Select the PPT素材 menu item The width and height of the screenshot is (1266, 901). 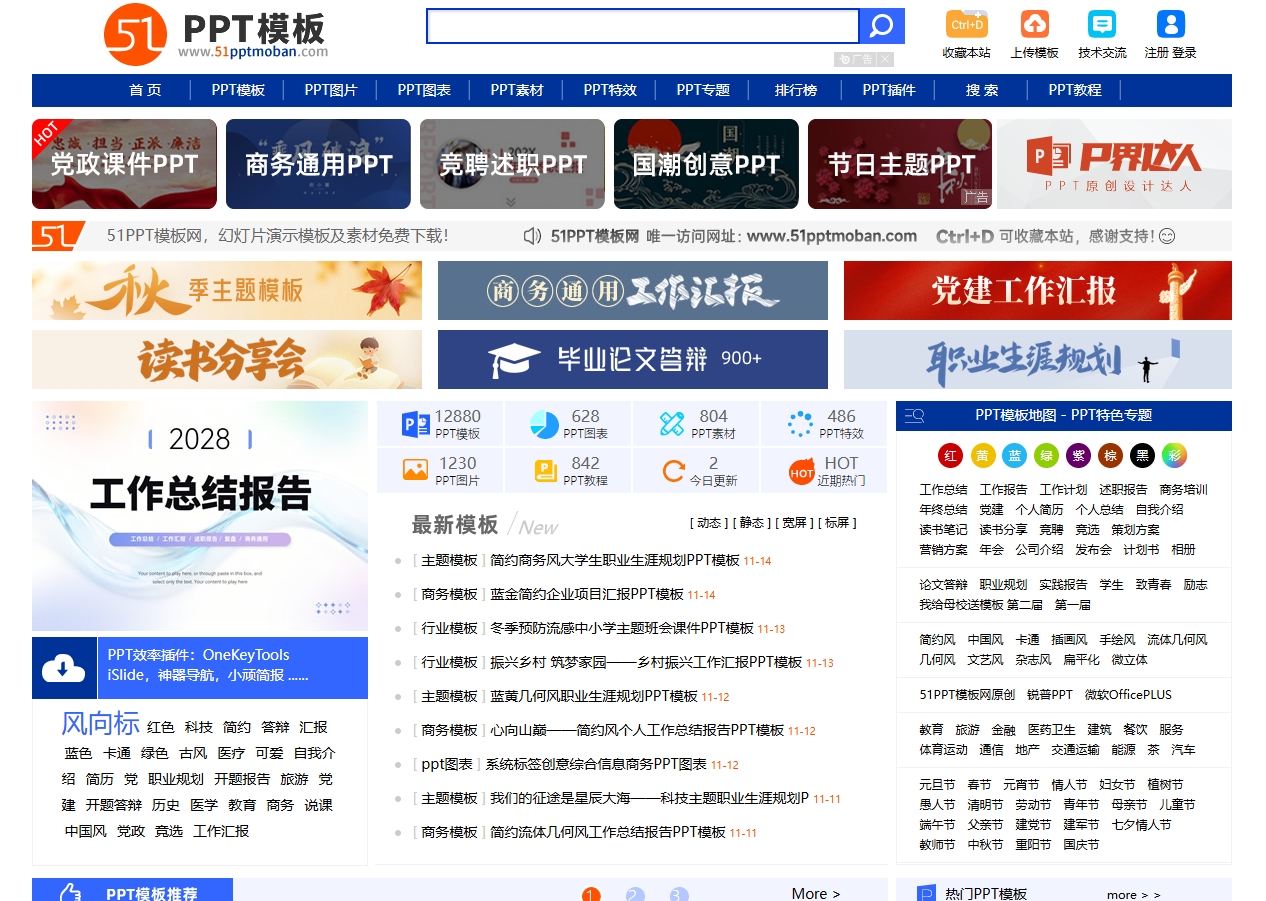point(517,90)
